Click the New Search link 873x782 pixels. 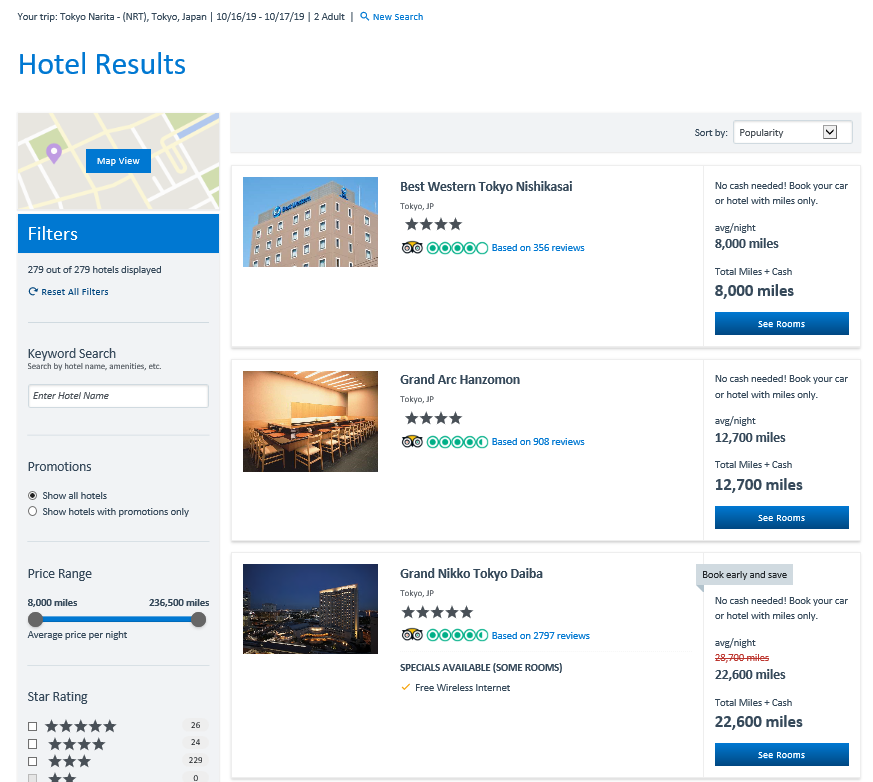[x=398, y=17]
